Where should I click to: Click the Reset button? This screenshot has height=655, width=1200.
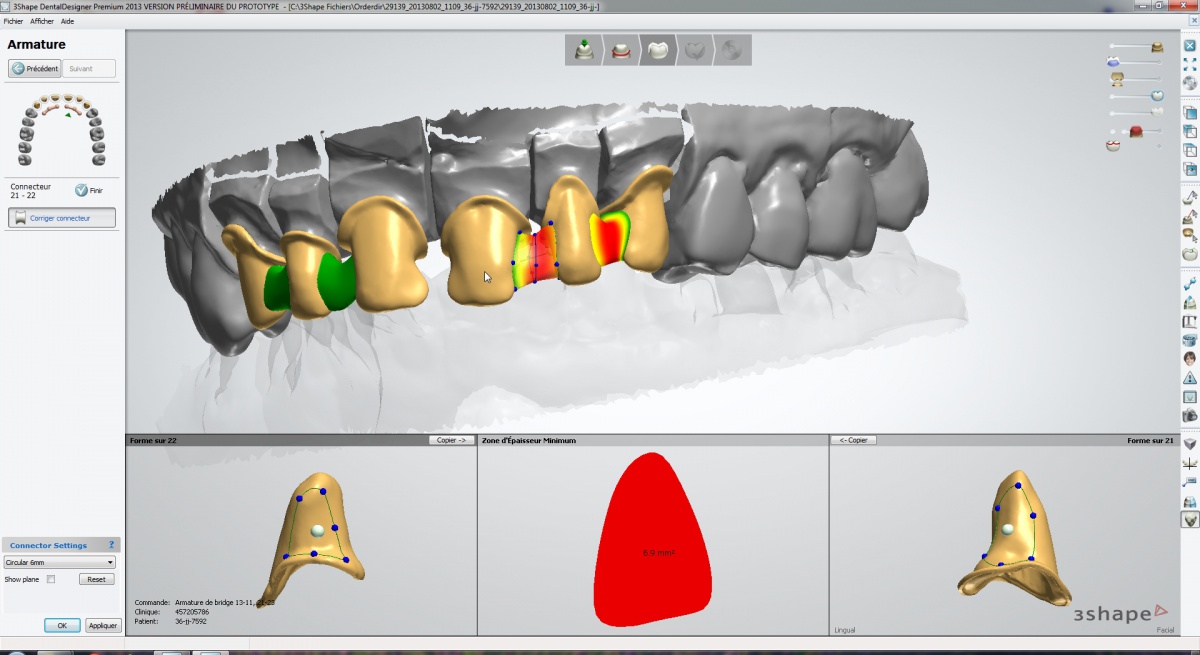pyautogui.click(x=96, y=579)
